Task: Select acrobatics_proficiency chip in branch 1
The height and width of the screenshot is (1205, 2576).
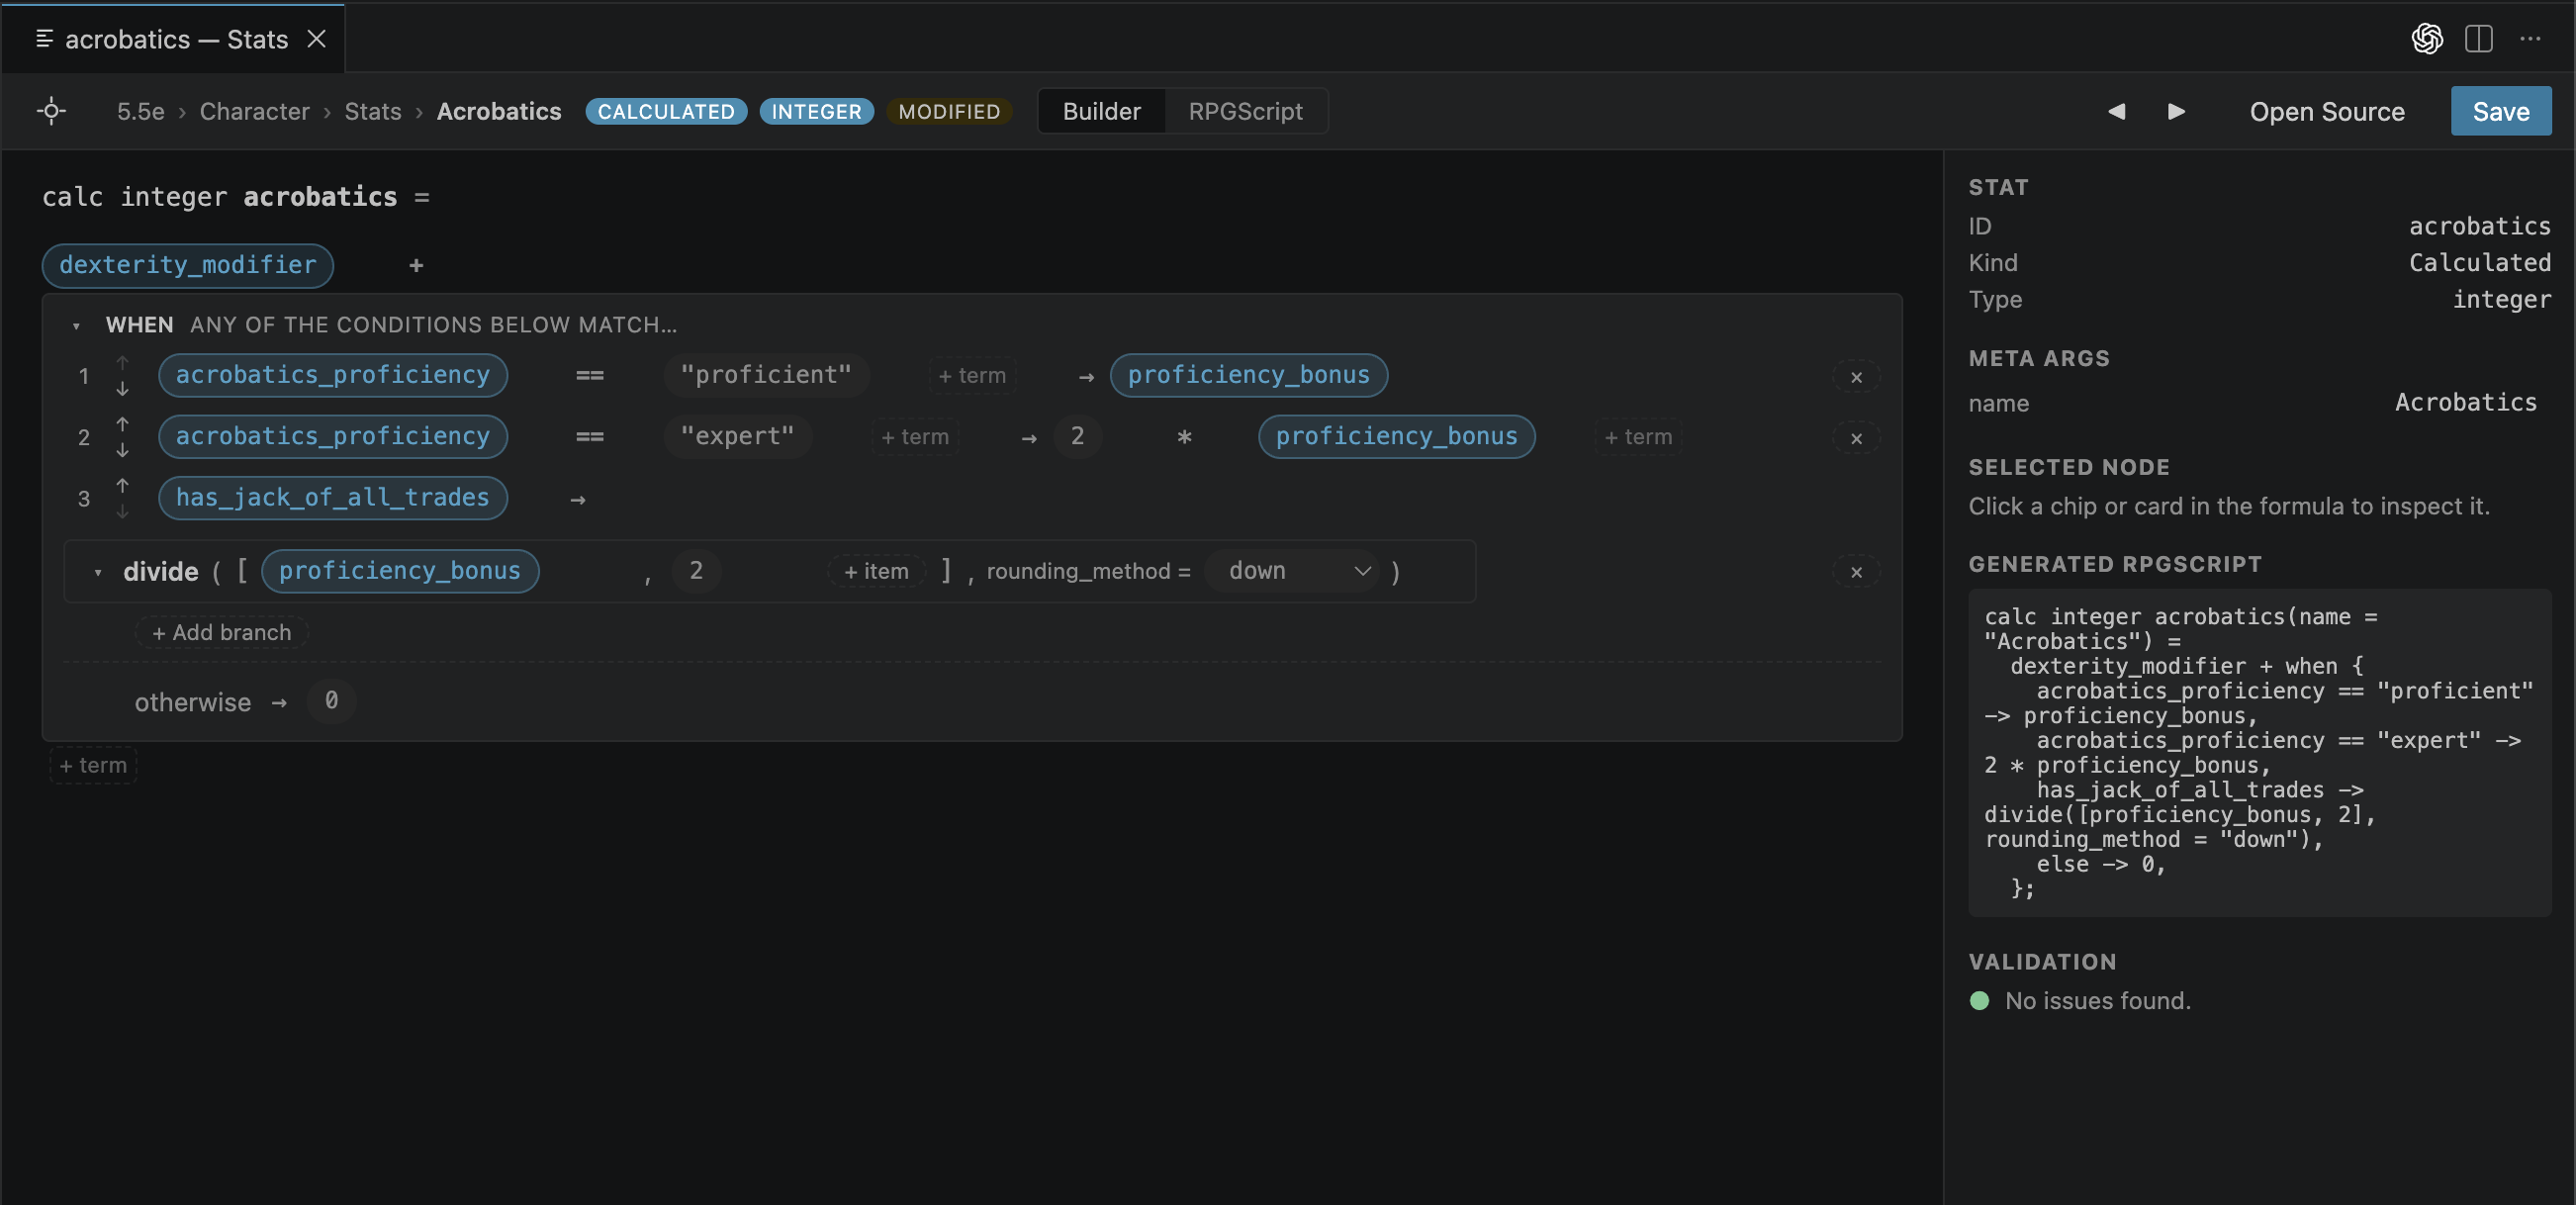Action: 333,375
